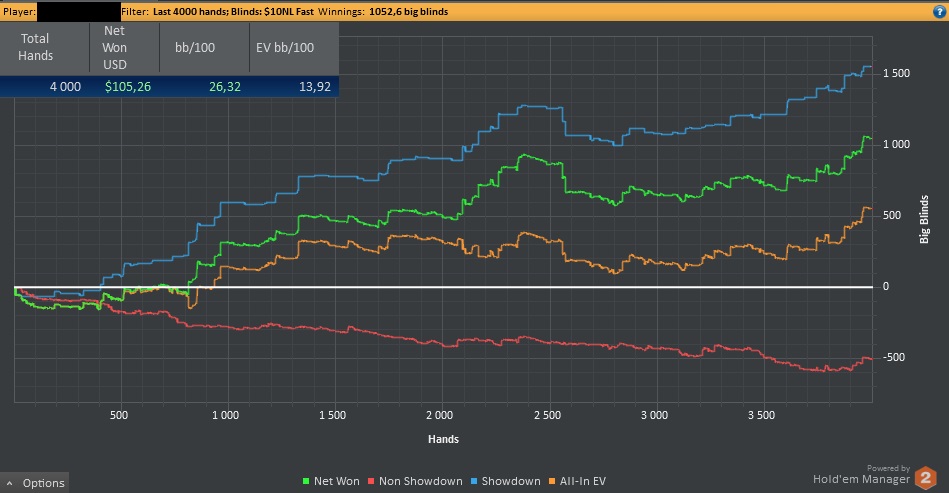This screenshot has width=949, height=493.
Task: Click the 2 500 x-axis label
Action: coord(547,416)
